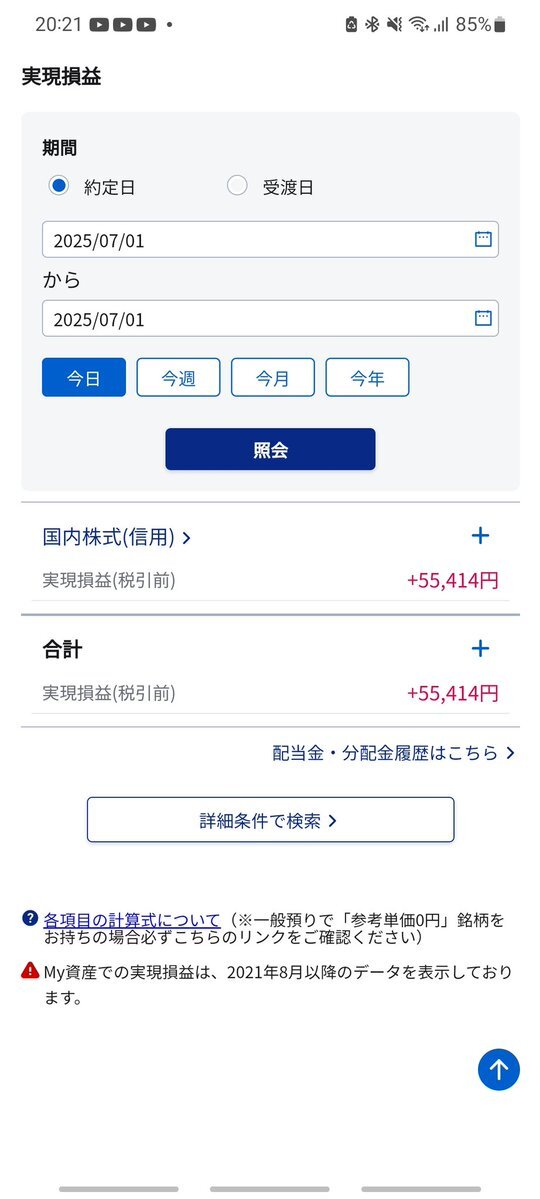The width and height of the screenshot is (540, 1199).
Task: Open 配当金・分配金履歴はこちら link
Action: (394, 753)
